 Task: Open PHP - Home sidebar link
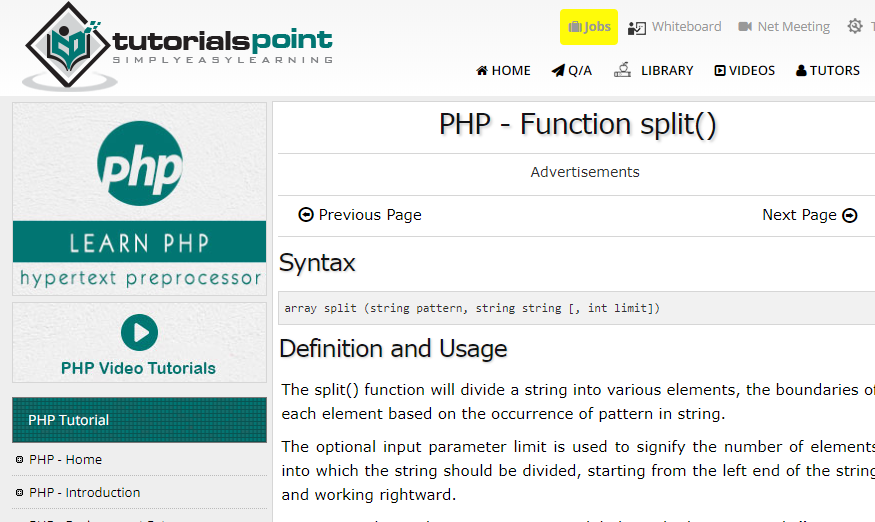65,459
